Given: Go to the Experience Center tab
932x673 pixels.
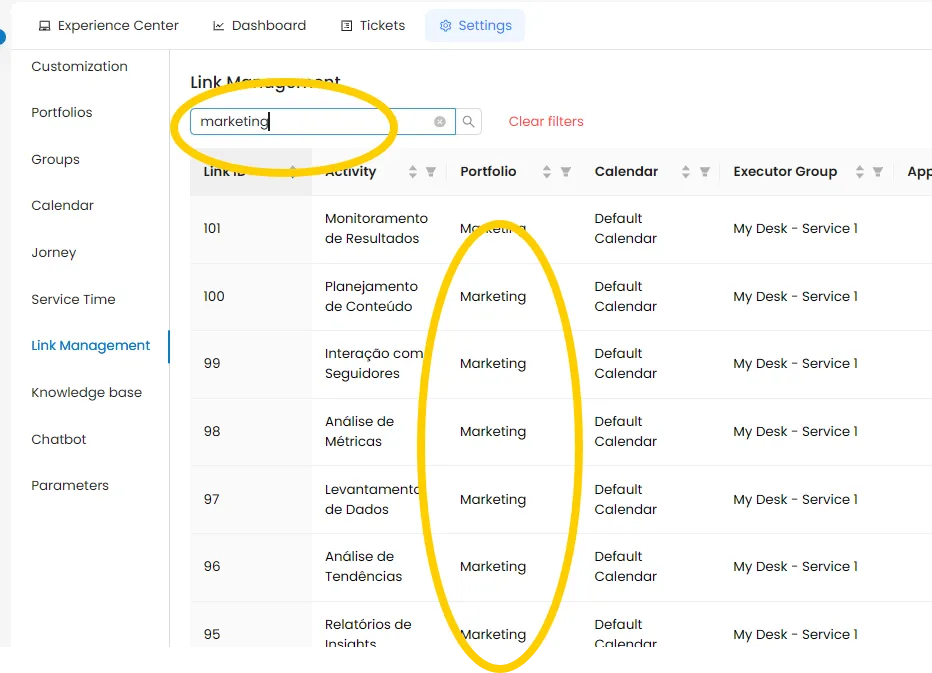Looking at the screenshot, I should 109,26.
